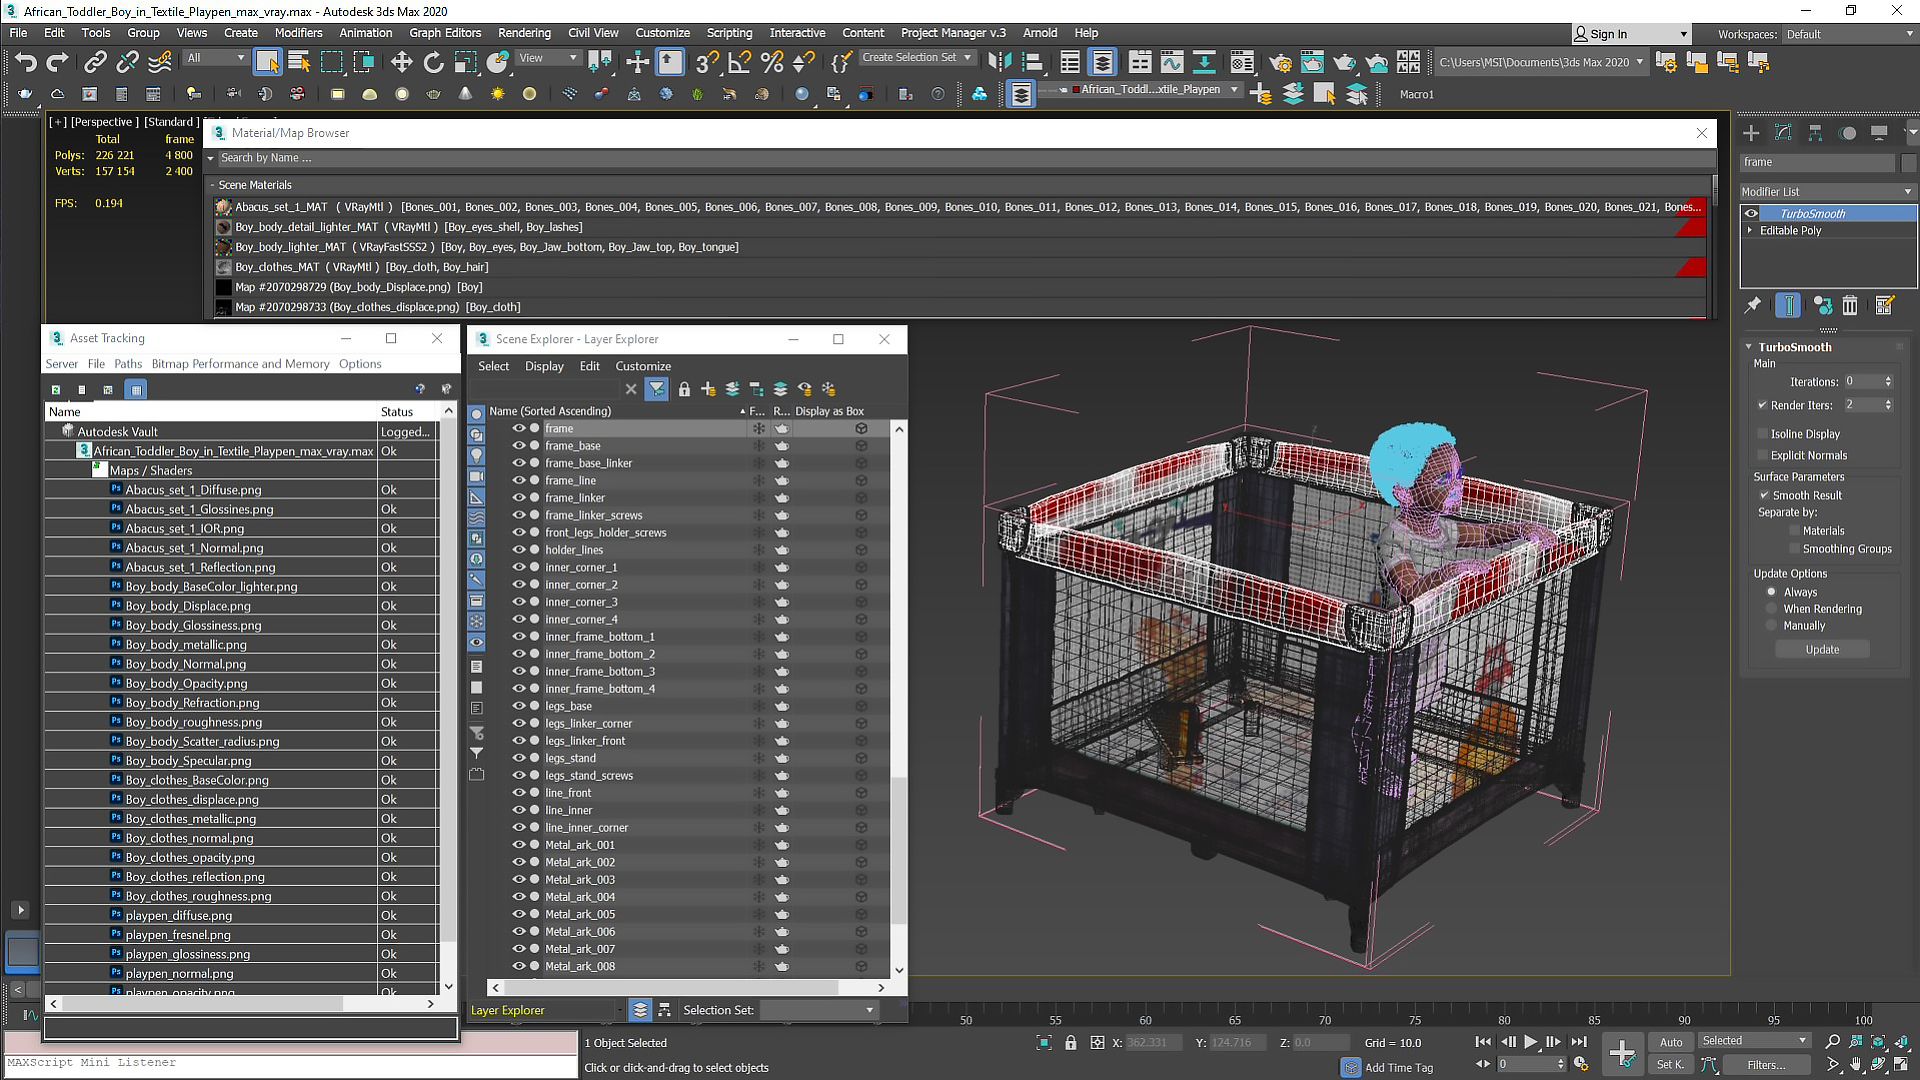
Task: Open Paths menu in Asset Tracking
Action: coord(128,364)
